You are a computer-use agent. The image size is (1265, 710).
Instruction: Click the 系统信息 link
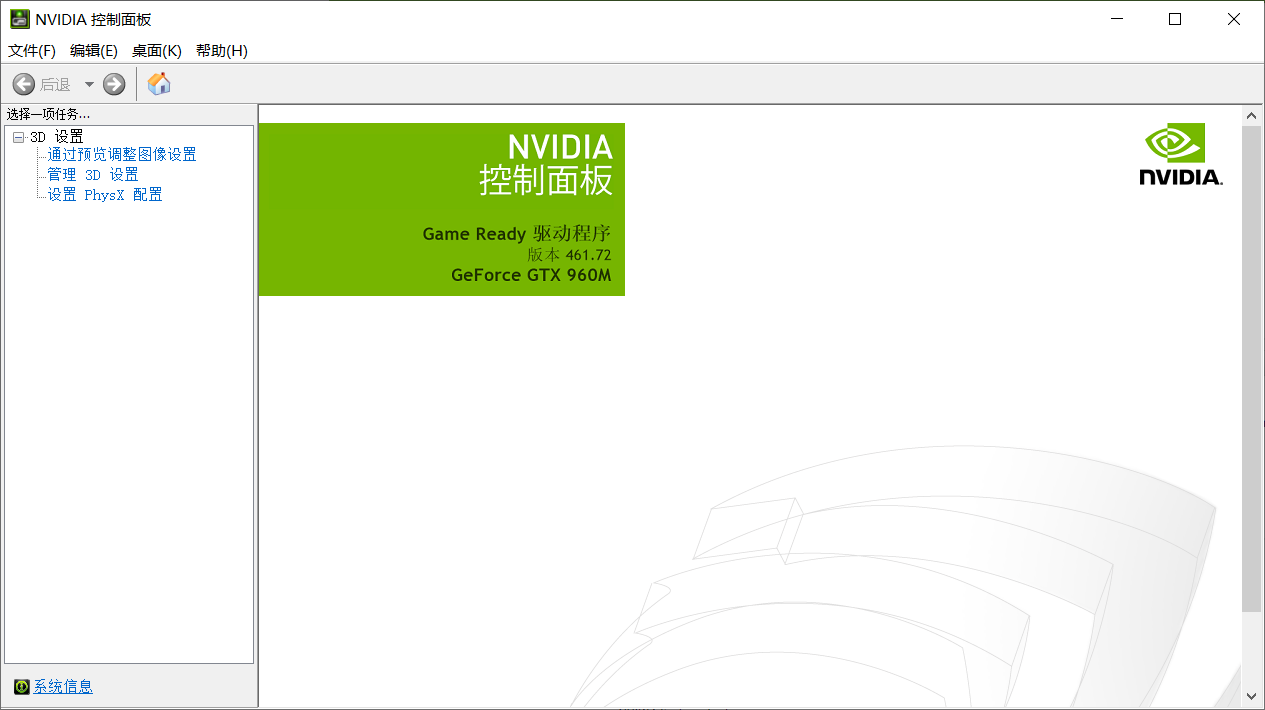click(x=63, y=686)
